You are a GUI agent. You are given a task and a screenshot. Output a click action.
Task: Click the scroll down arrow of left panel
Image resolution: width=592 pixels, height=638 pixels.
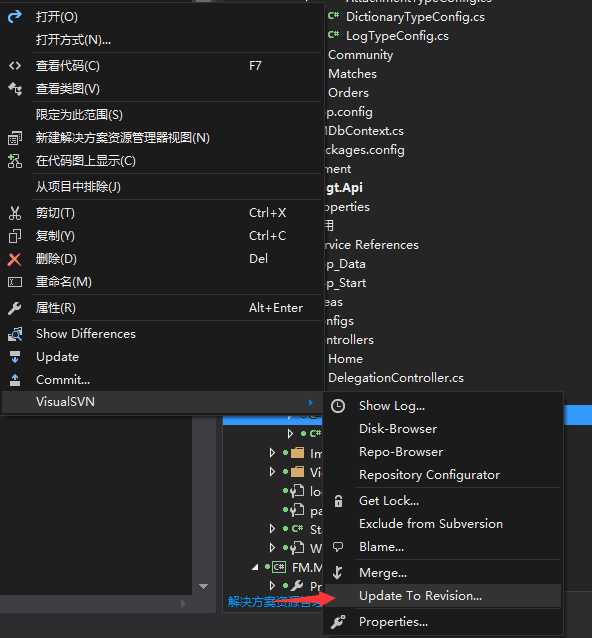[x=203, y=587]
